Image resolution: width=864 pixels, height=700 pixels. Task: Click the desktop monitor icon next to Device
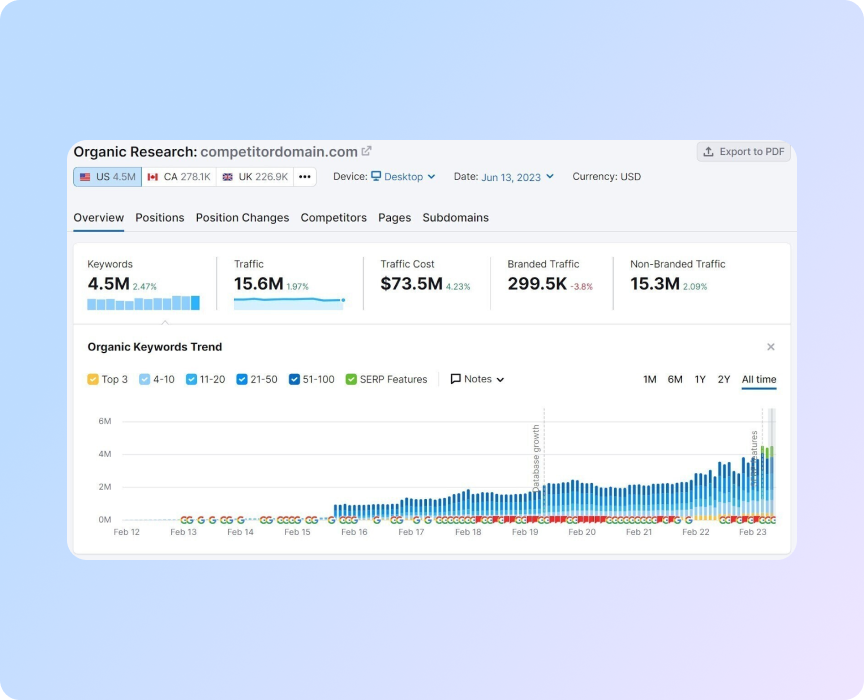(x=376, y=176)
